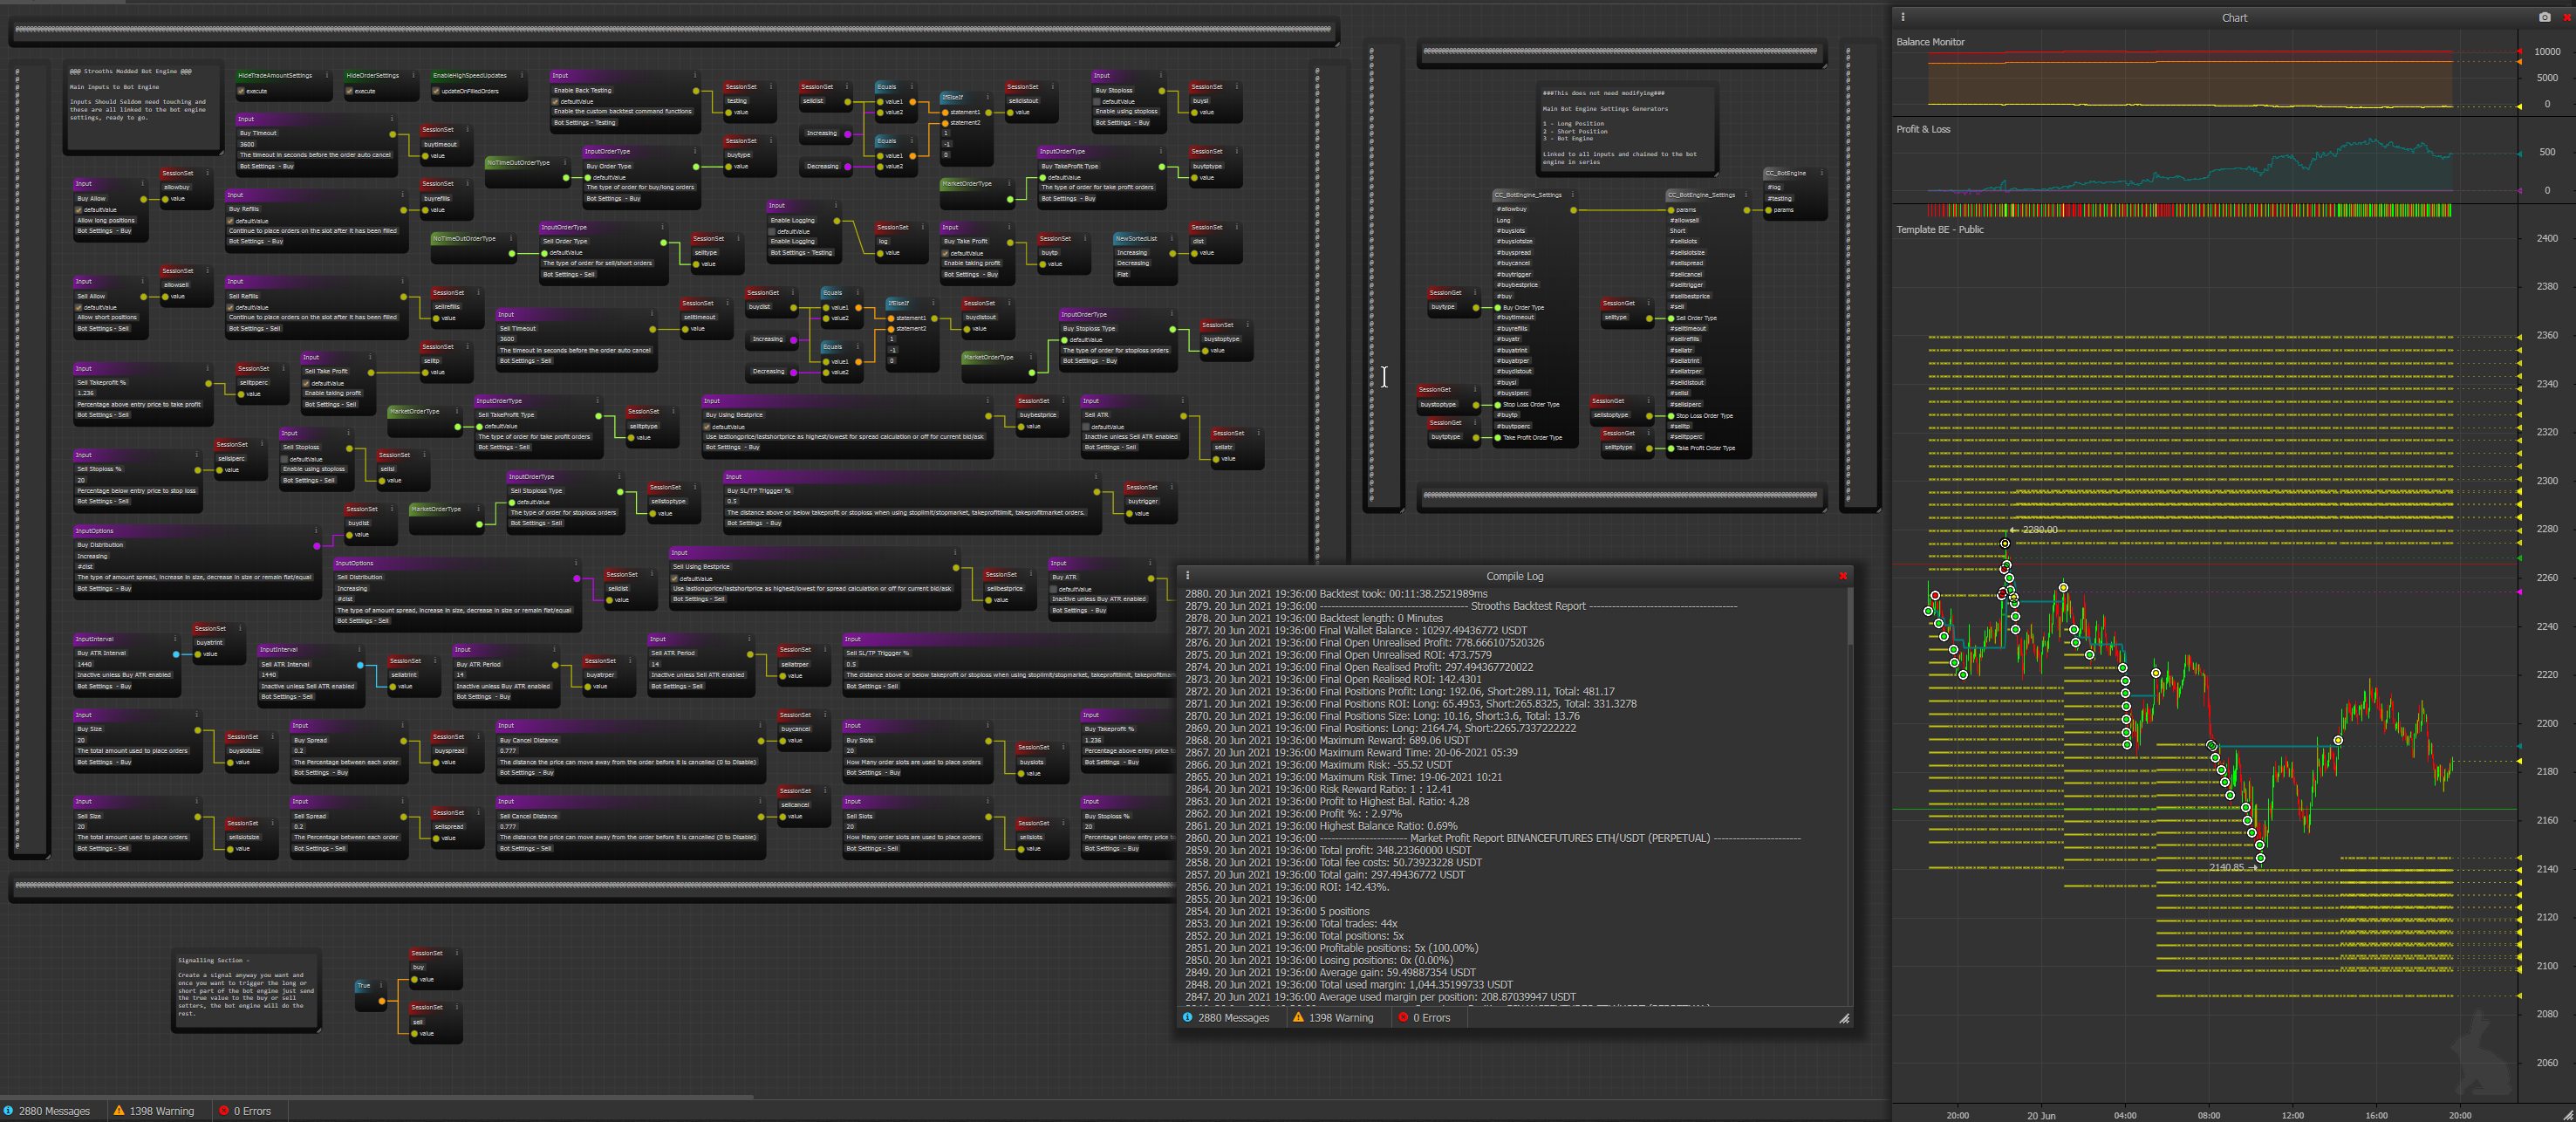The image size is (2576, 1122).
Task: Toggle defaultValue checkbox under Sell Take Profit
Action: pyautogui.click(x=308, y=383)
